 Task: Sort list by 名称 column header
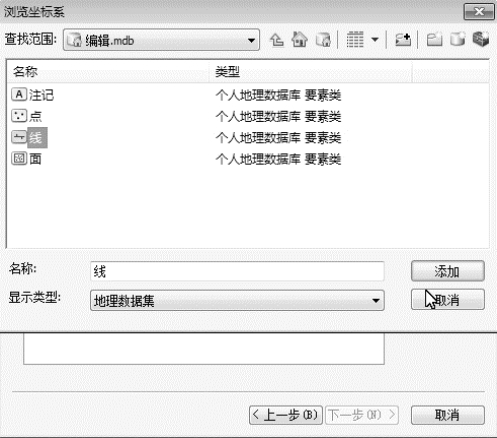107,72
